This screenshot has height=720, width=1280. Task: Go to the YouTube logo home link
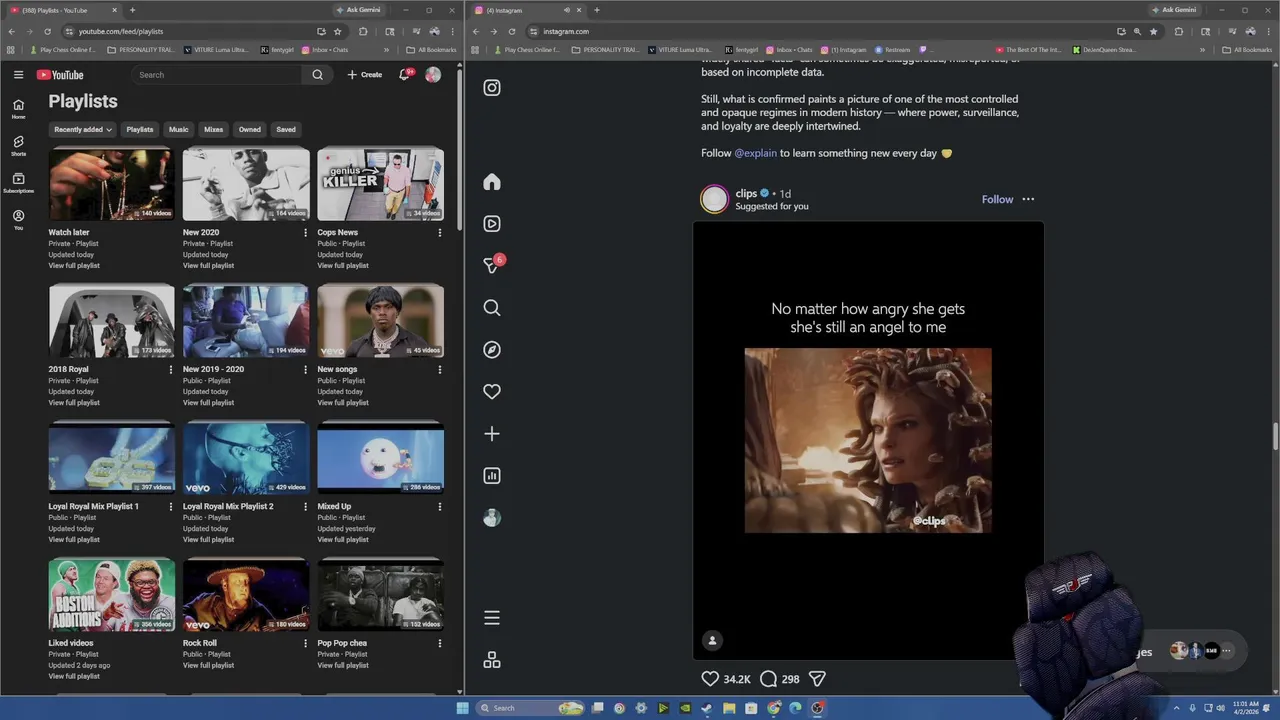(x=60, y=75)
